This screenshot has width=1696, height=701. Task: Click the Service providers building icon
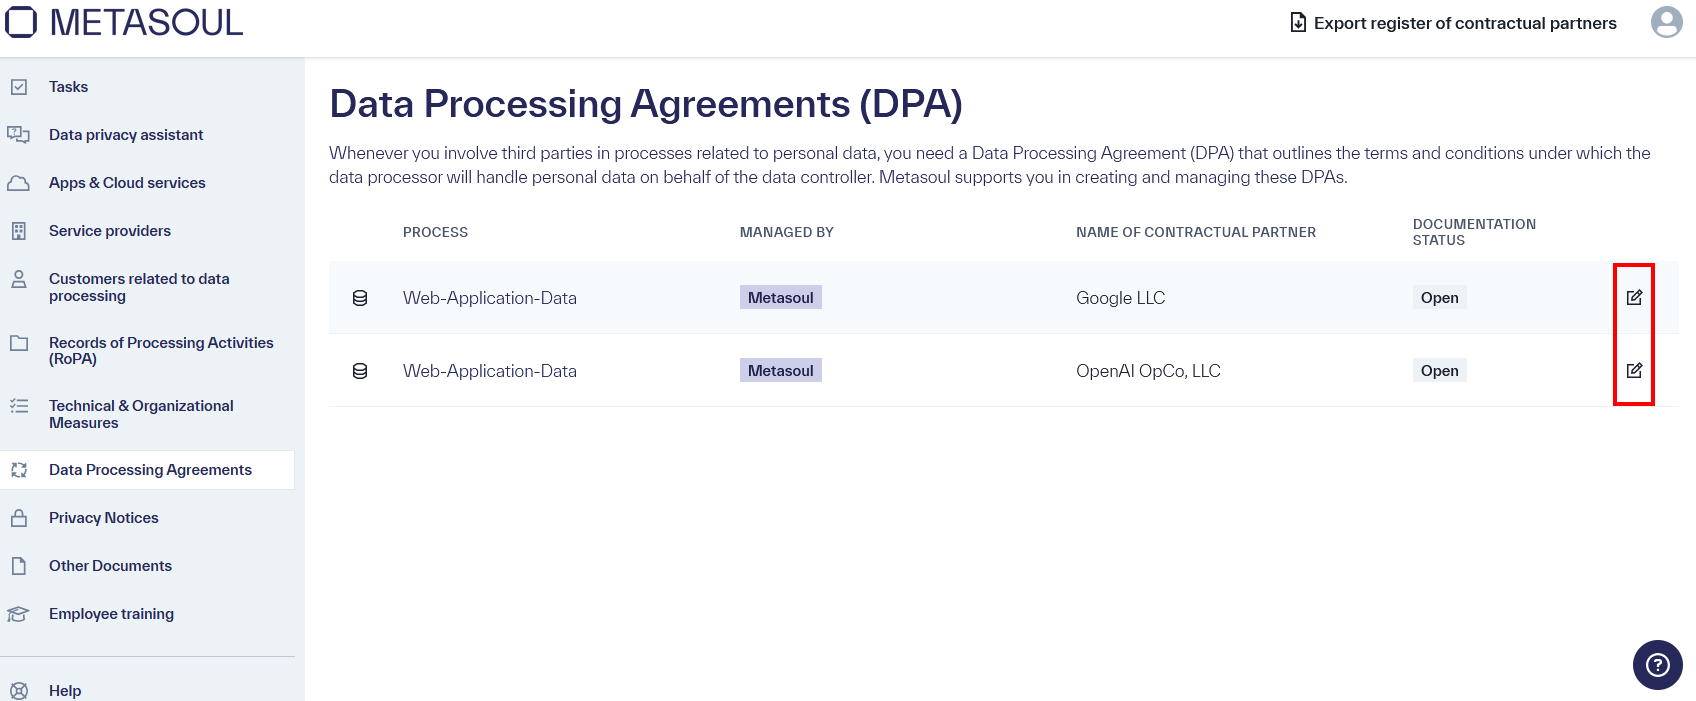pyautogui.click(x=20, y=230)
